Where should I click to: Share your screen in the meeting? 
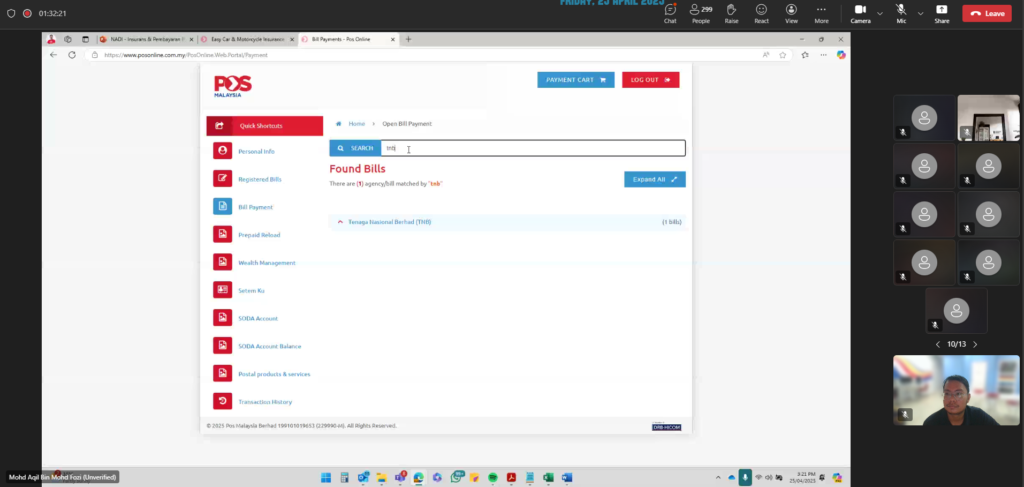[x=942, y=13]
